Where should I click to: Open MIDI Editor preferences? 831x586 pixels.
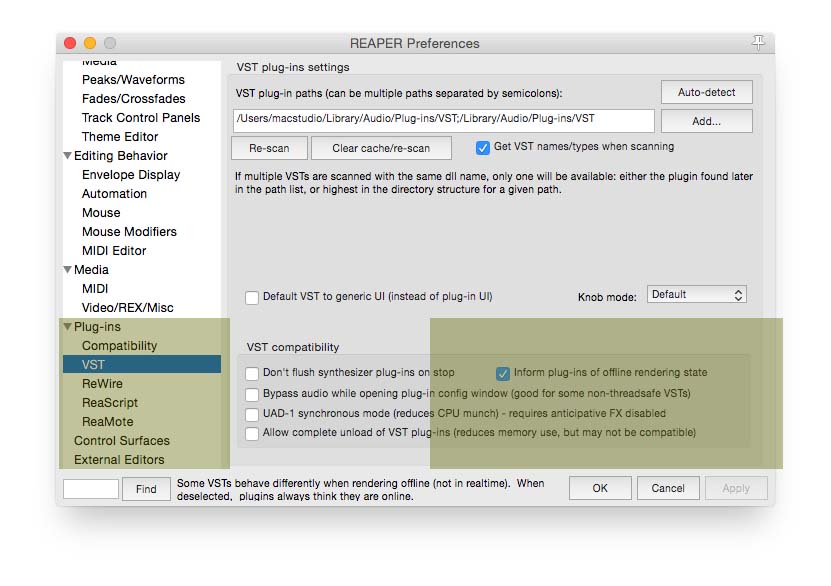click(x=114, y=251)
